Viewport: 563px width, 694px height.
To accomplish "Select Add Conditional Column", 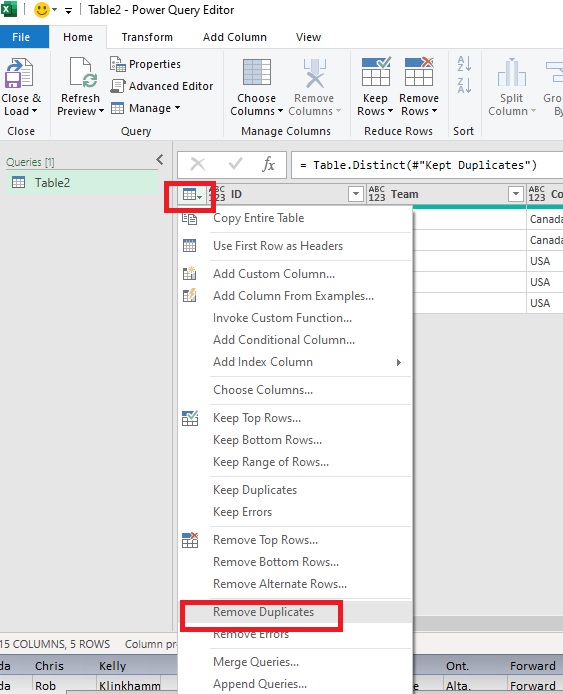I will [x=295, y=340].
